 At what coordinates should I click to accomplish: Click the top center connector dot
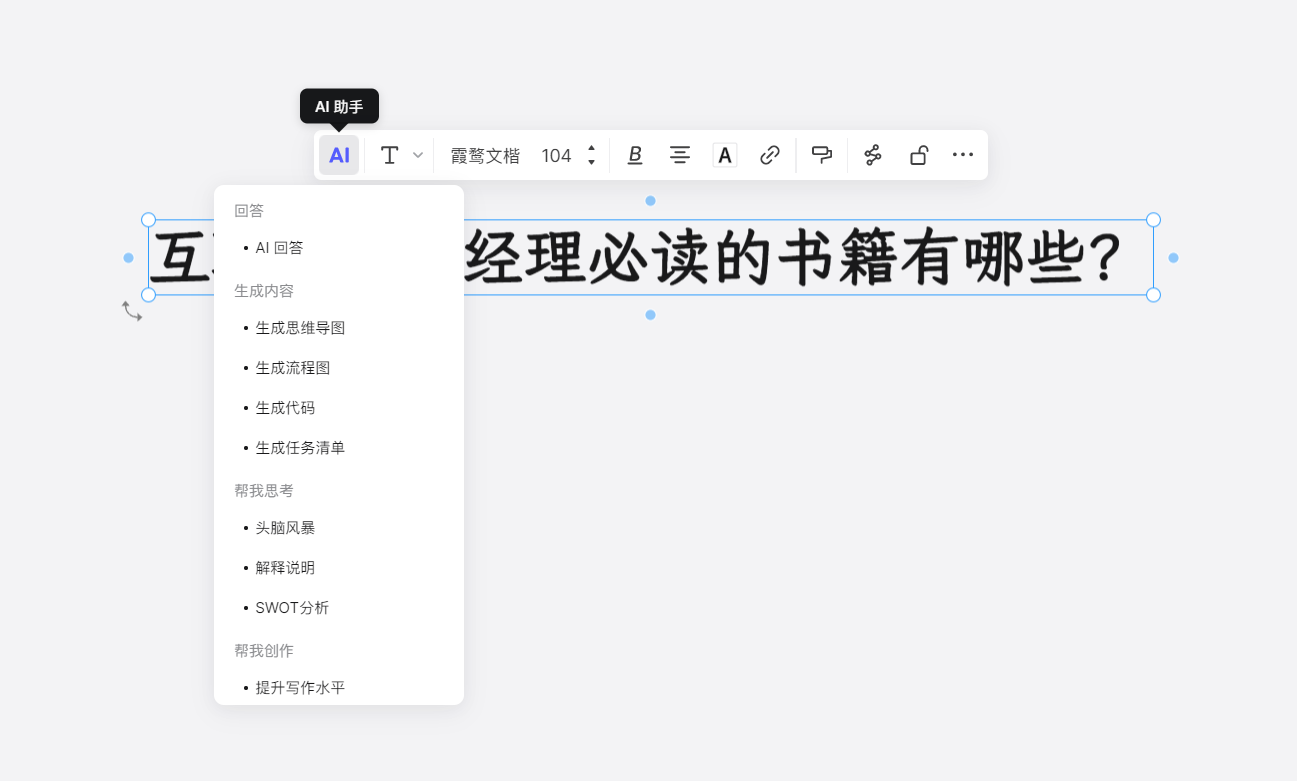click(x=650, y=201)
